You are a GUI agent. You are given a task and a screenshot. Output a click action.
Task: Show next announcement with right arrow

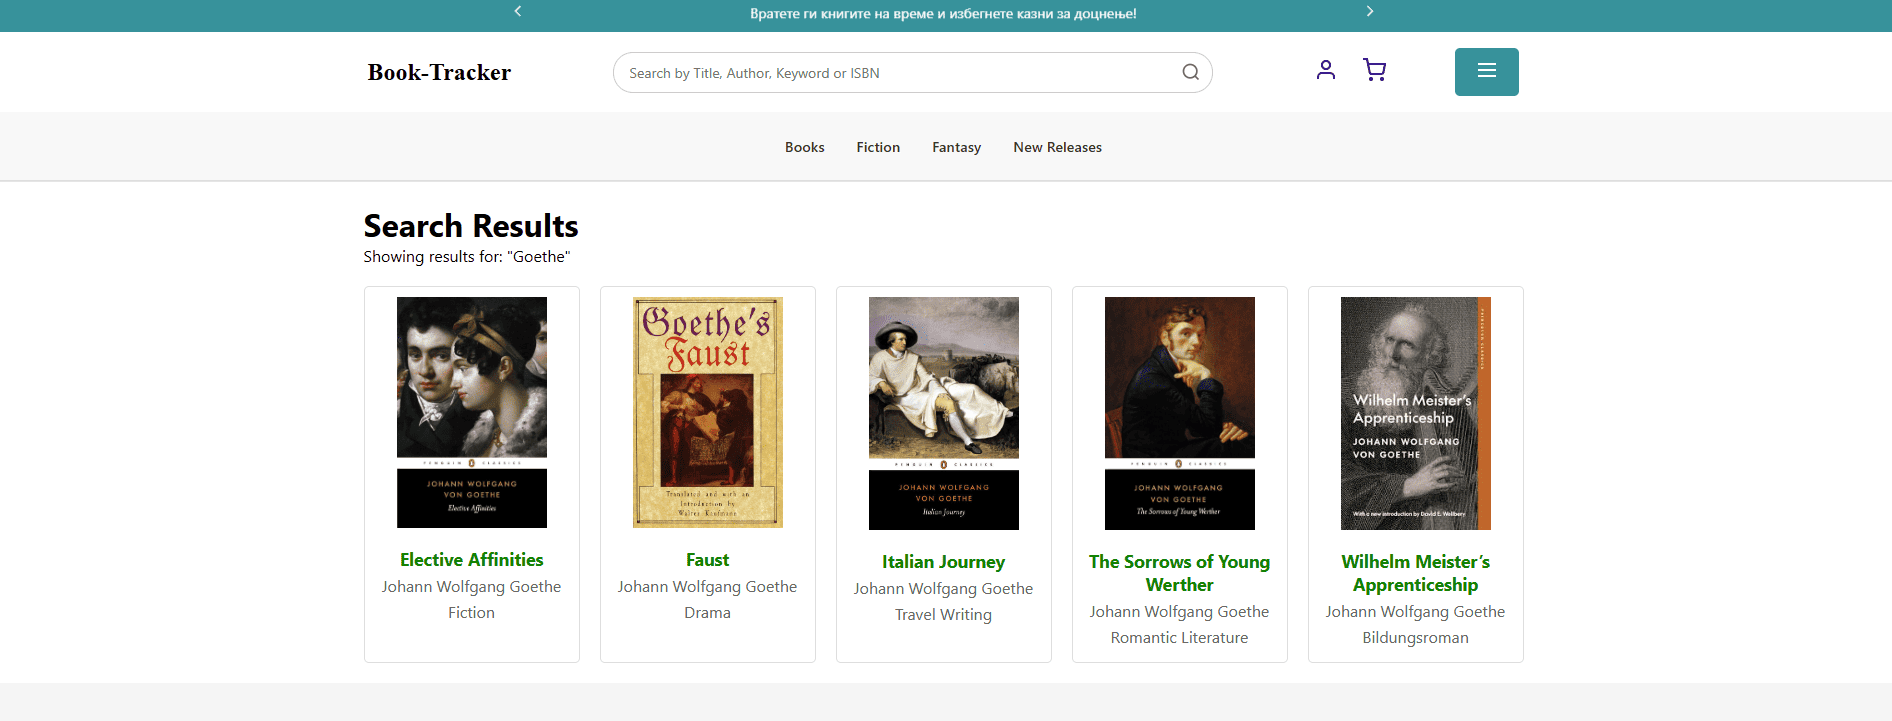(1370, 12)
